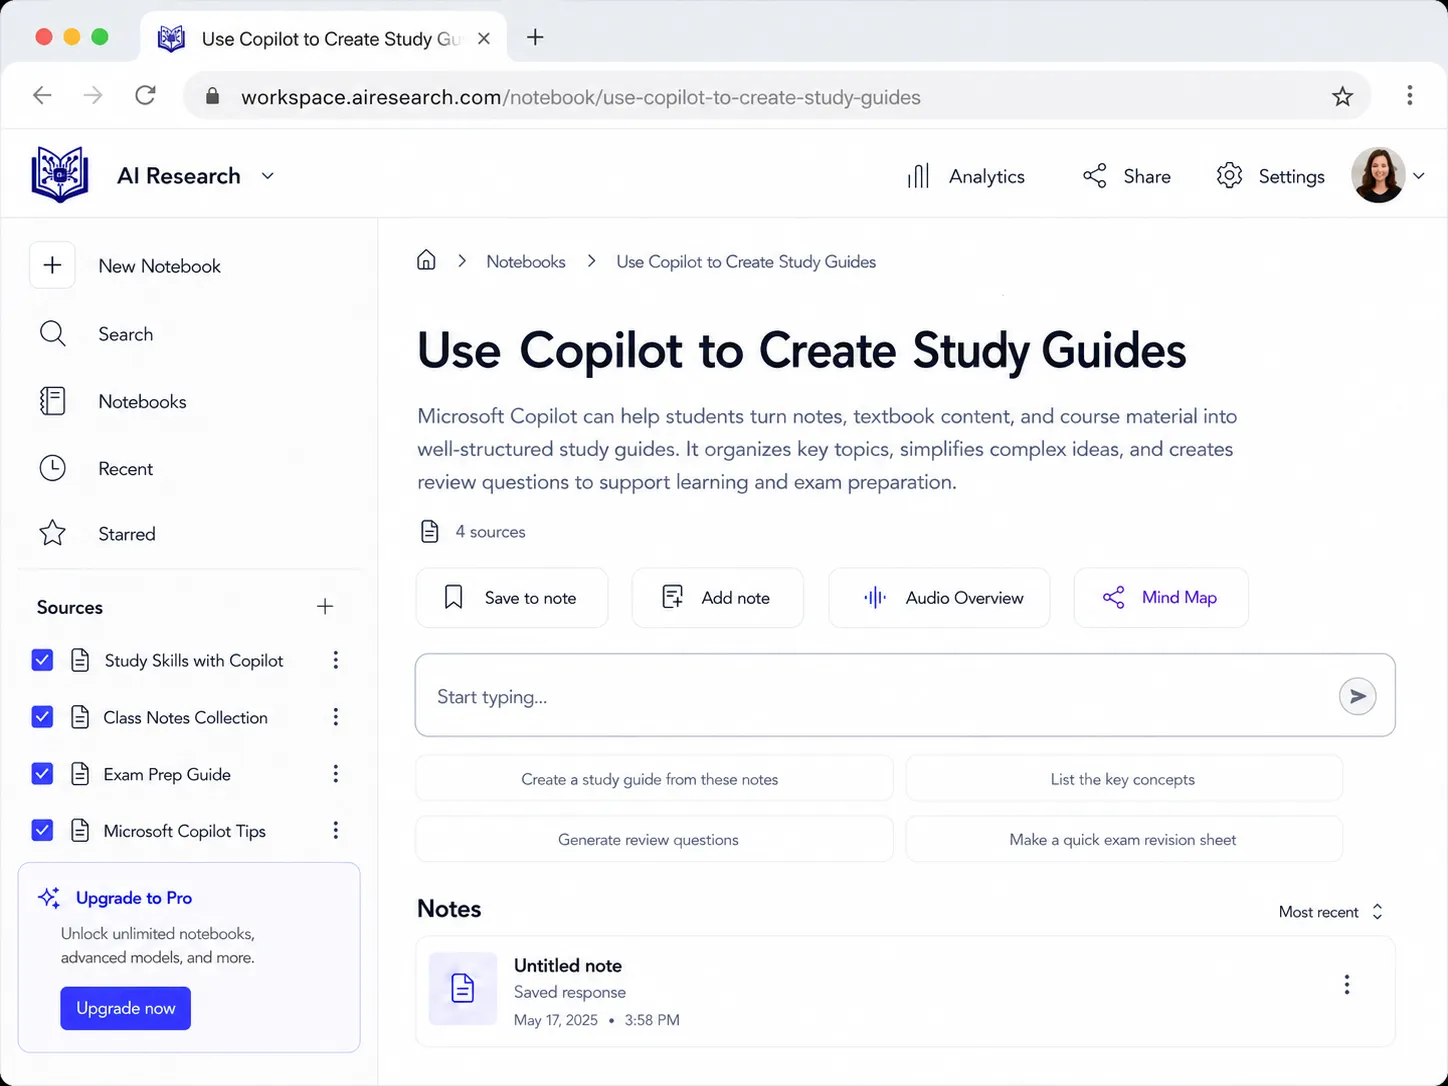This screenshot has height=1086, width=1448.
Task: Click the Microsoft Copilot Tips source name
Action: [x=184, y=832]
